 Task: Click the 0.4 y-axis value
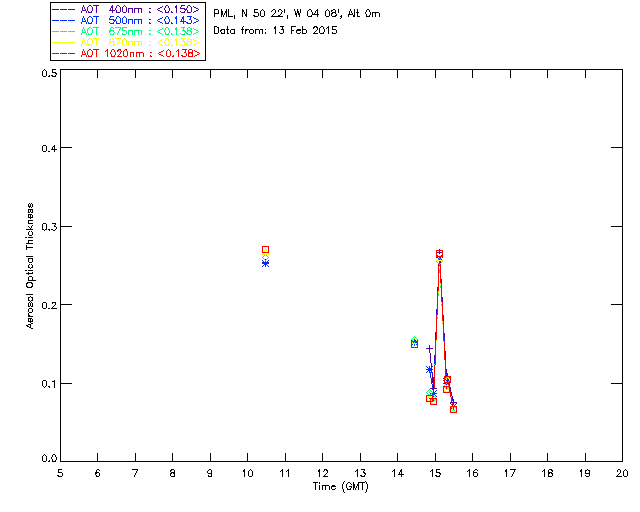(x=49, y=148)
